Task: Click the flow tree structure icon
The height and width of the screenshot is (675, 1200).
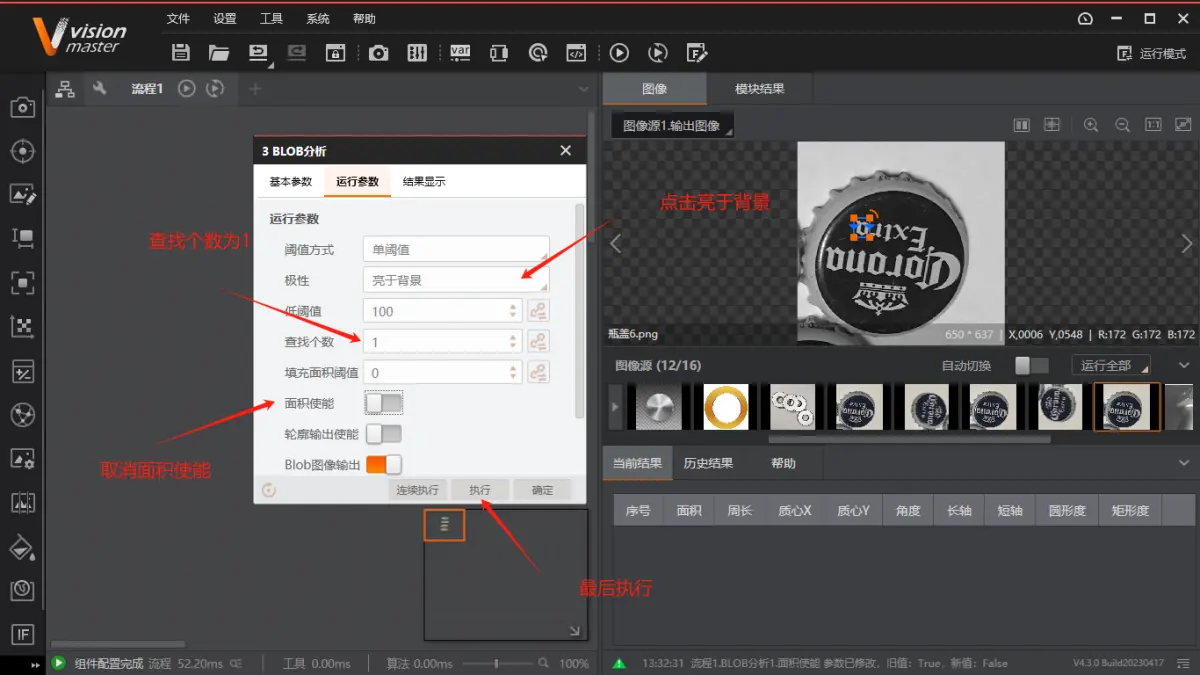Action: click(x=65, y=89)
